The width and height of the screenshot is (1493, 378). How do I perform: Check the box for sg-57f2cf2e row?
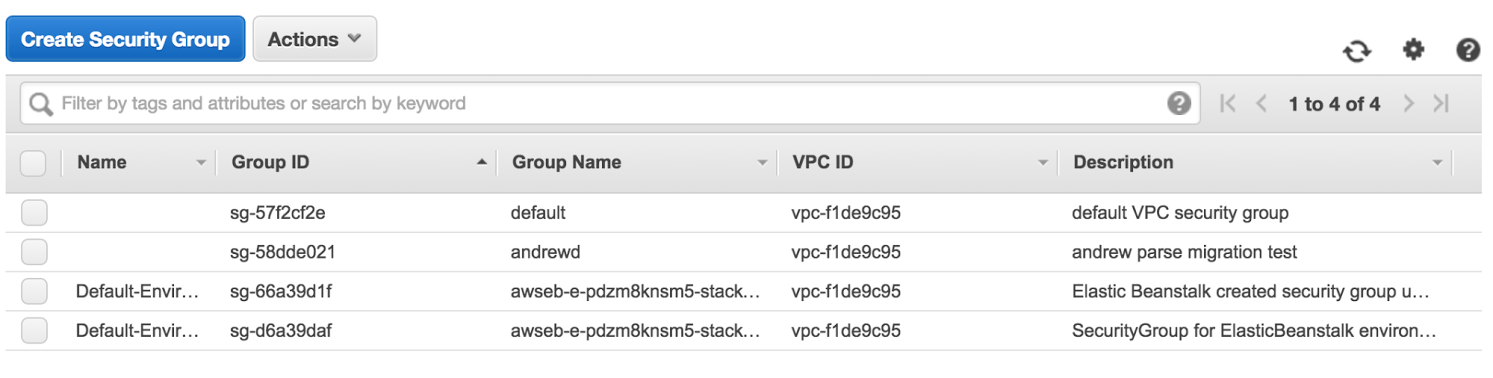pyautogui.click(x=34, y=213)
